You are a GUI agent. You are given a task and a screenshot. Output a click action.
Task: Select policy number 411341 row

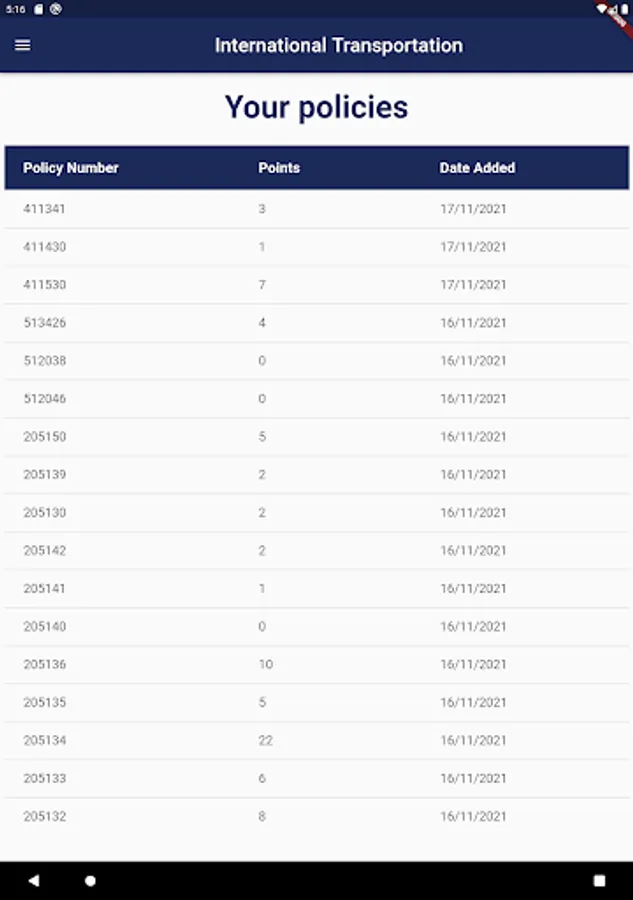pyautogui.click(x=45, y=209)
